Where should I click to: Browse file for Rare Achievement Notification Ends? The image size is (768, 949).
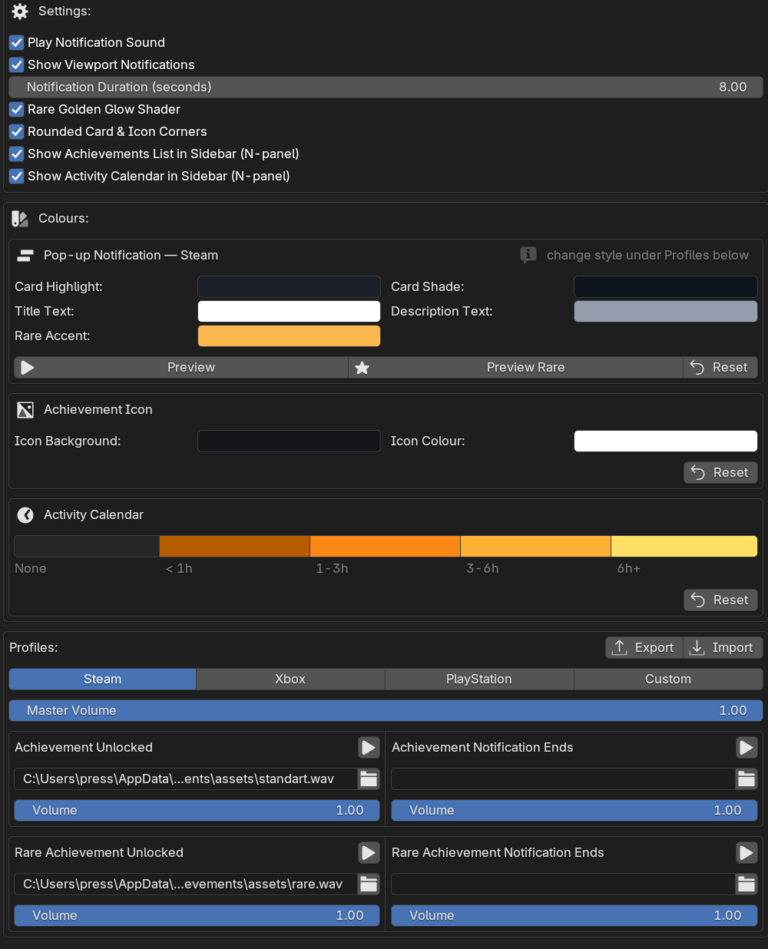pos(746,884)
